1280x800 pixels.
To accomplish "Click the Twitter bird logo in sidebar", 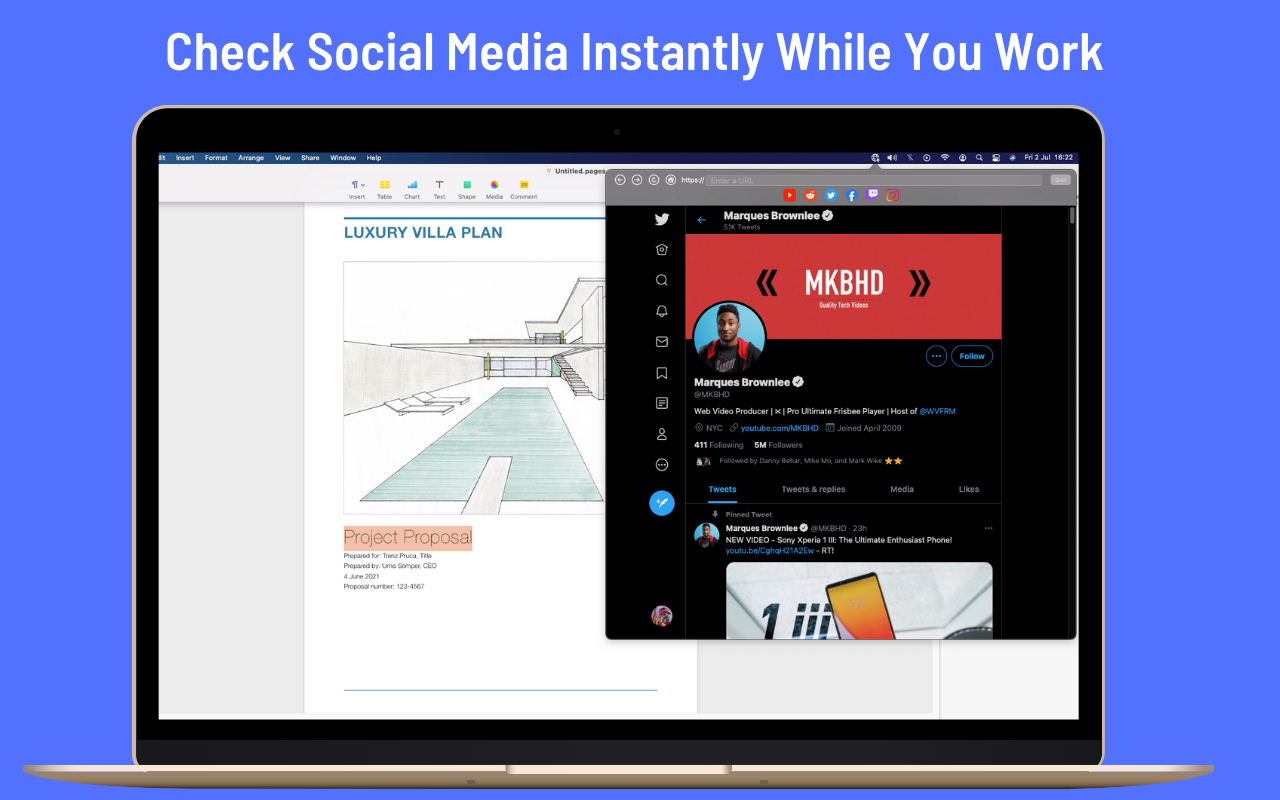I will (662, 219).
